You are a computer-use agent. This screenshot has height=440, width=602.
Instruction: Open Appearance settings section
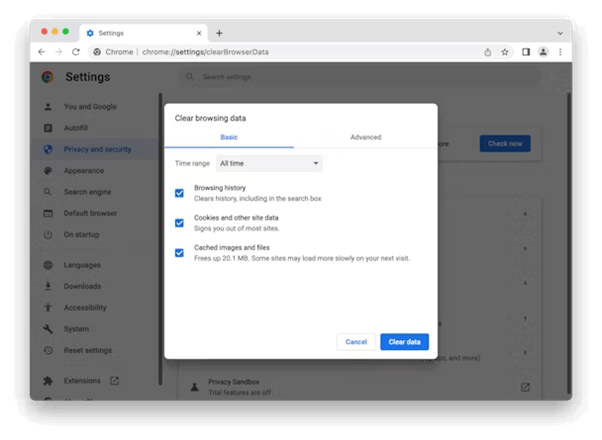84,170
